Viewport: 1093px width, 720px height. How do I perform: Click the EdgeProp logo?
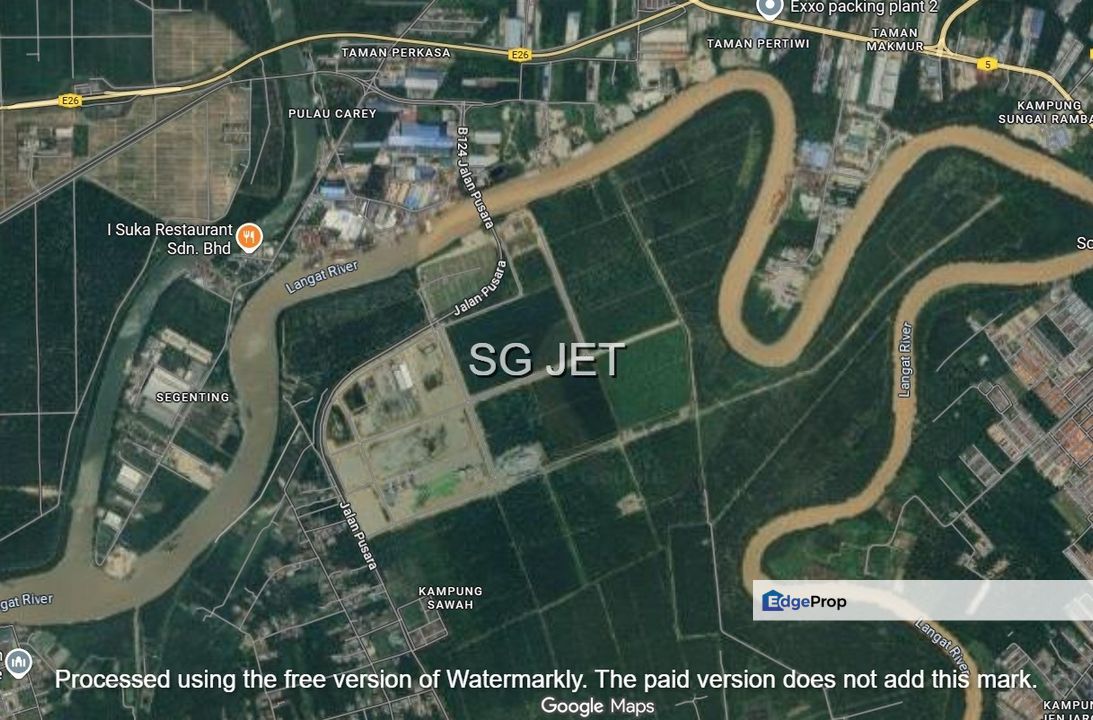click(804, 601)
